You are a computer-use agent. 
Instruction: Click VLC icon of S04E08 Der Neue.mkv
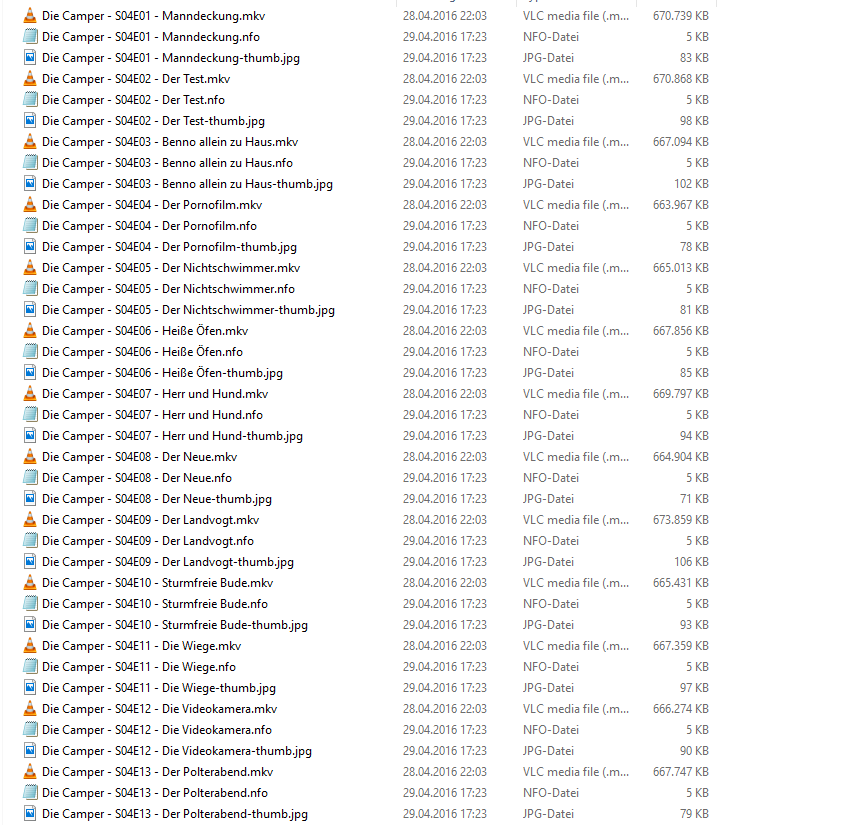(x=30, y=457)
